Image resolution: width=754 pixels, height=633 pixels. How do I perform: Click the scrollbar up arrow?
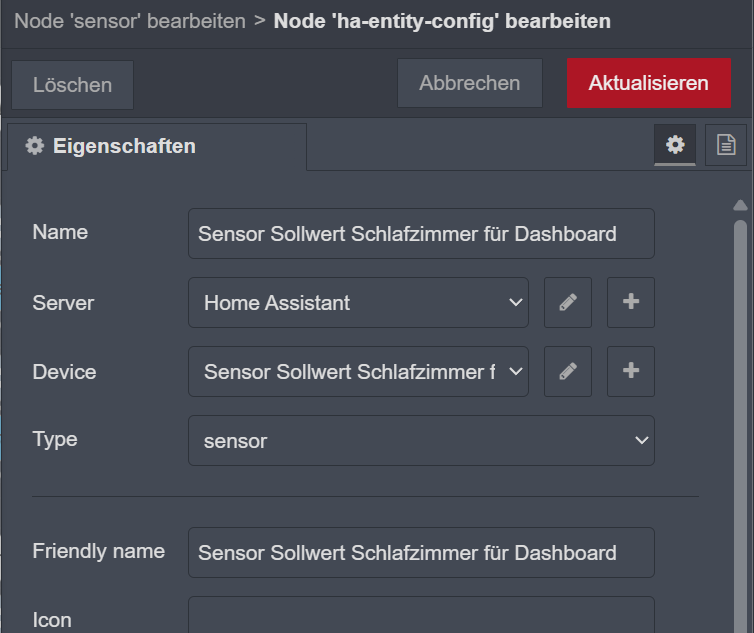740,206
